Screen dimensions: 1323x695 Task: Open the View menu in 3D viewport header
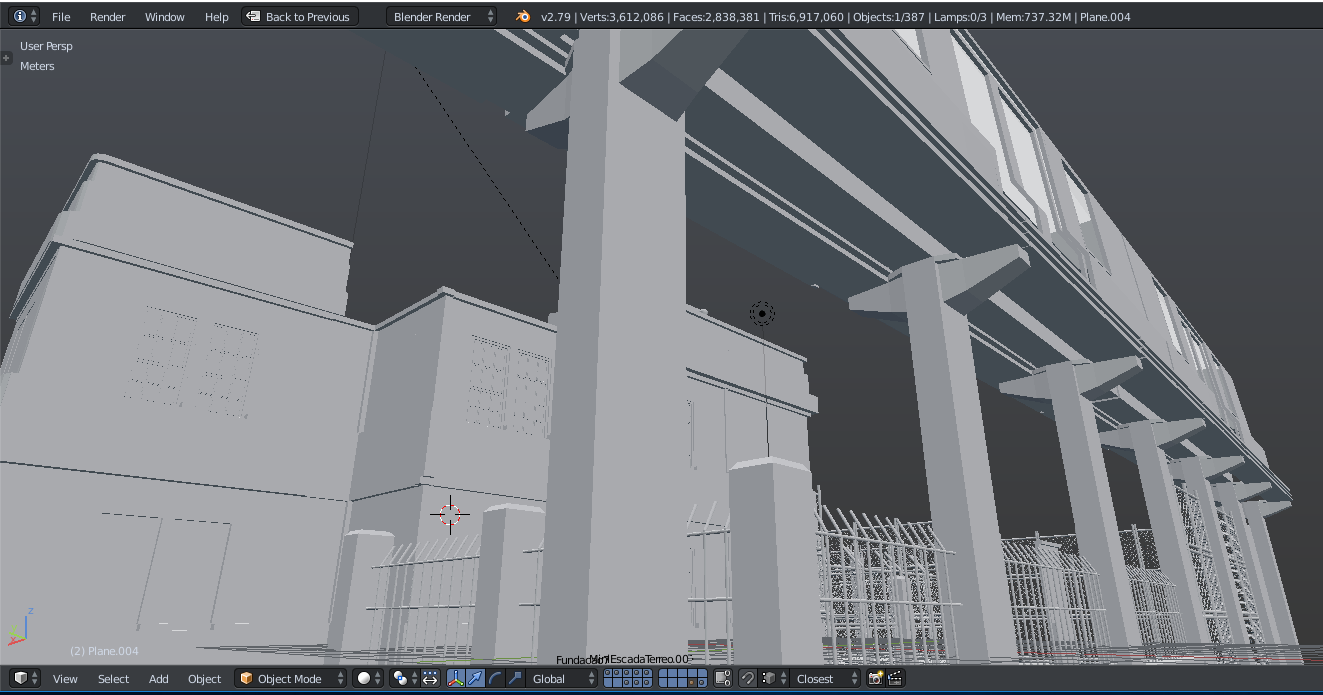(x=65, y=679)
